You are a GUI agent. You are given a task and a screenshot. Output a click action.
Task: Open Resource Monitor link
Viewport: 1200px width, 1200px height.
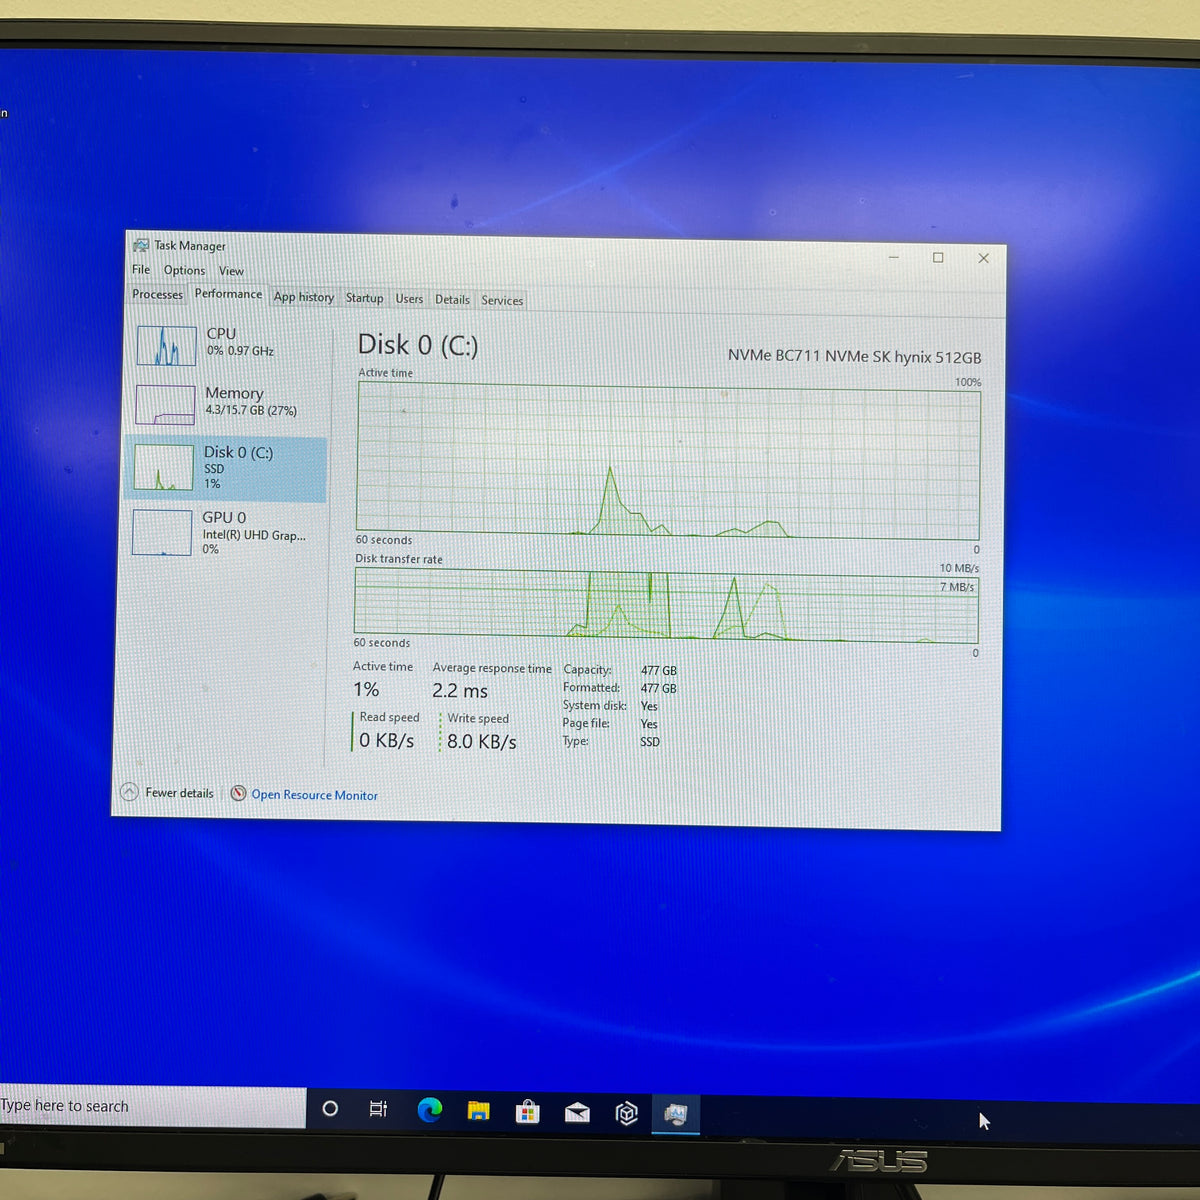click(x=314, y=795)
